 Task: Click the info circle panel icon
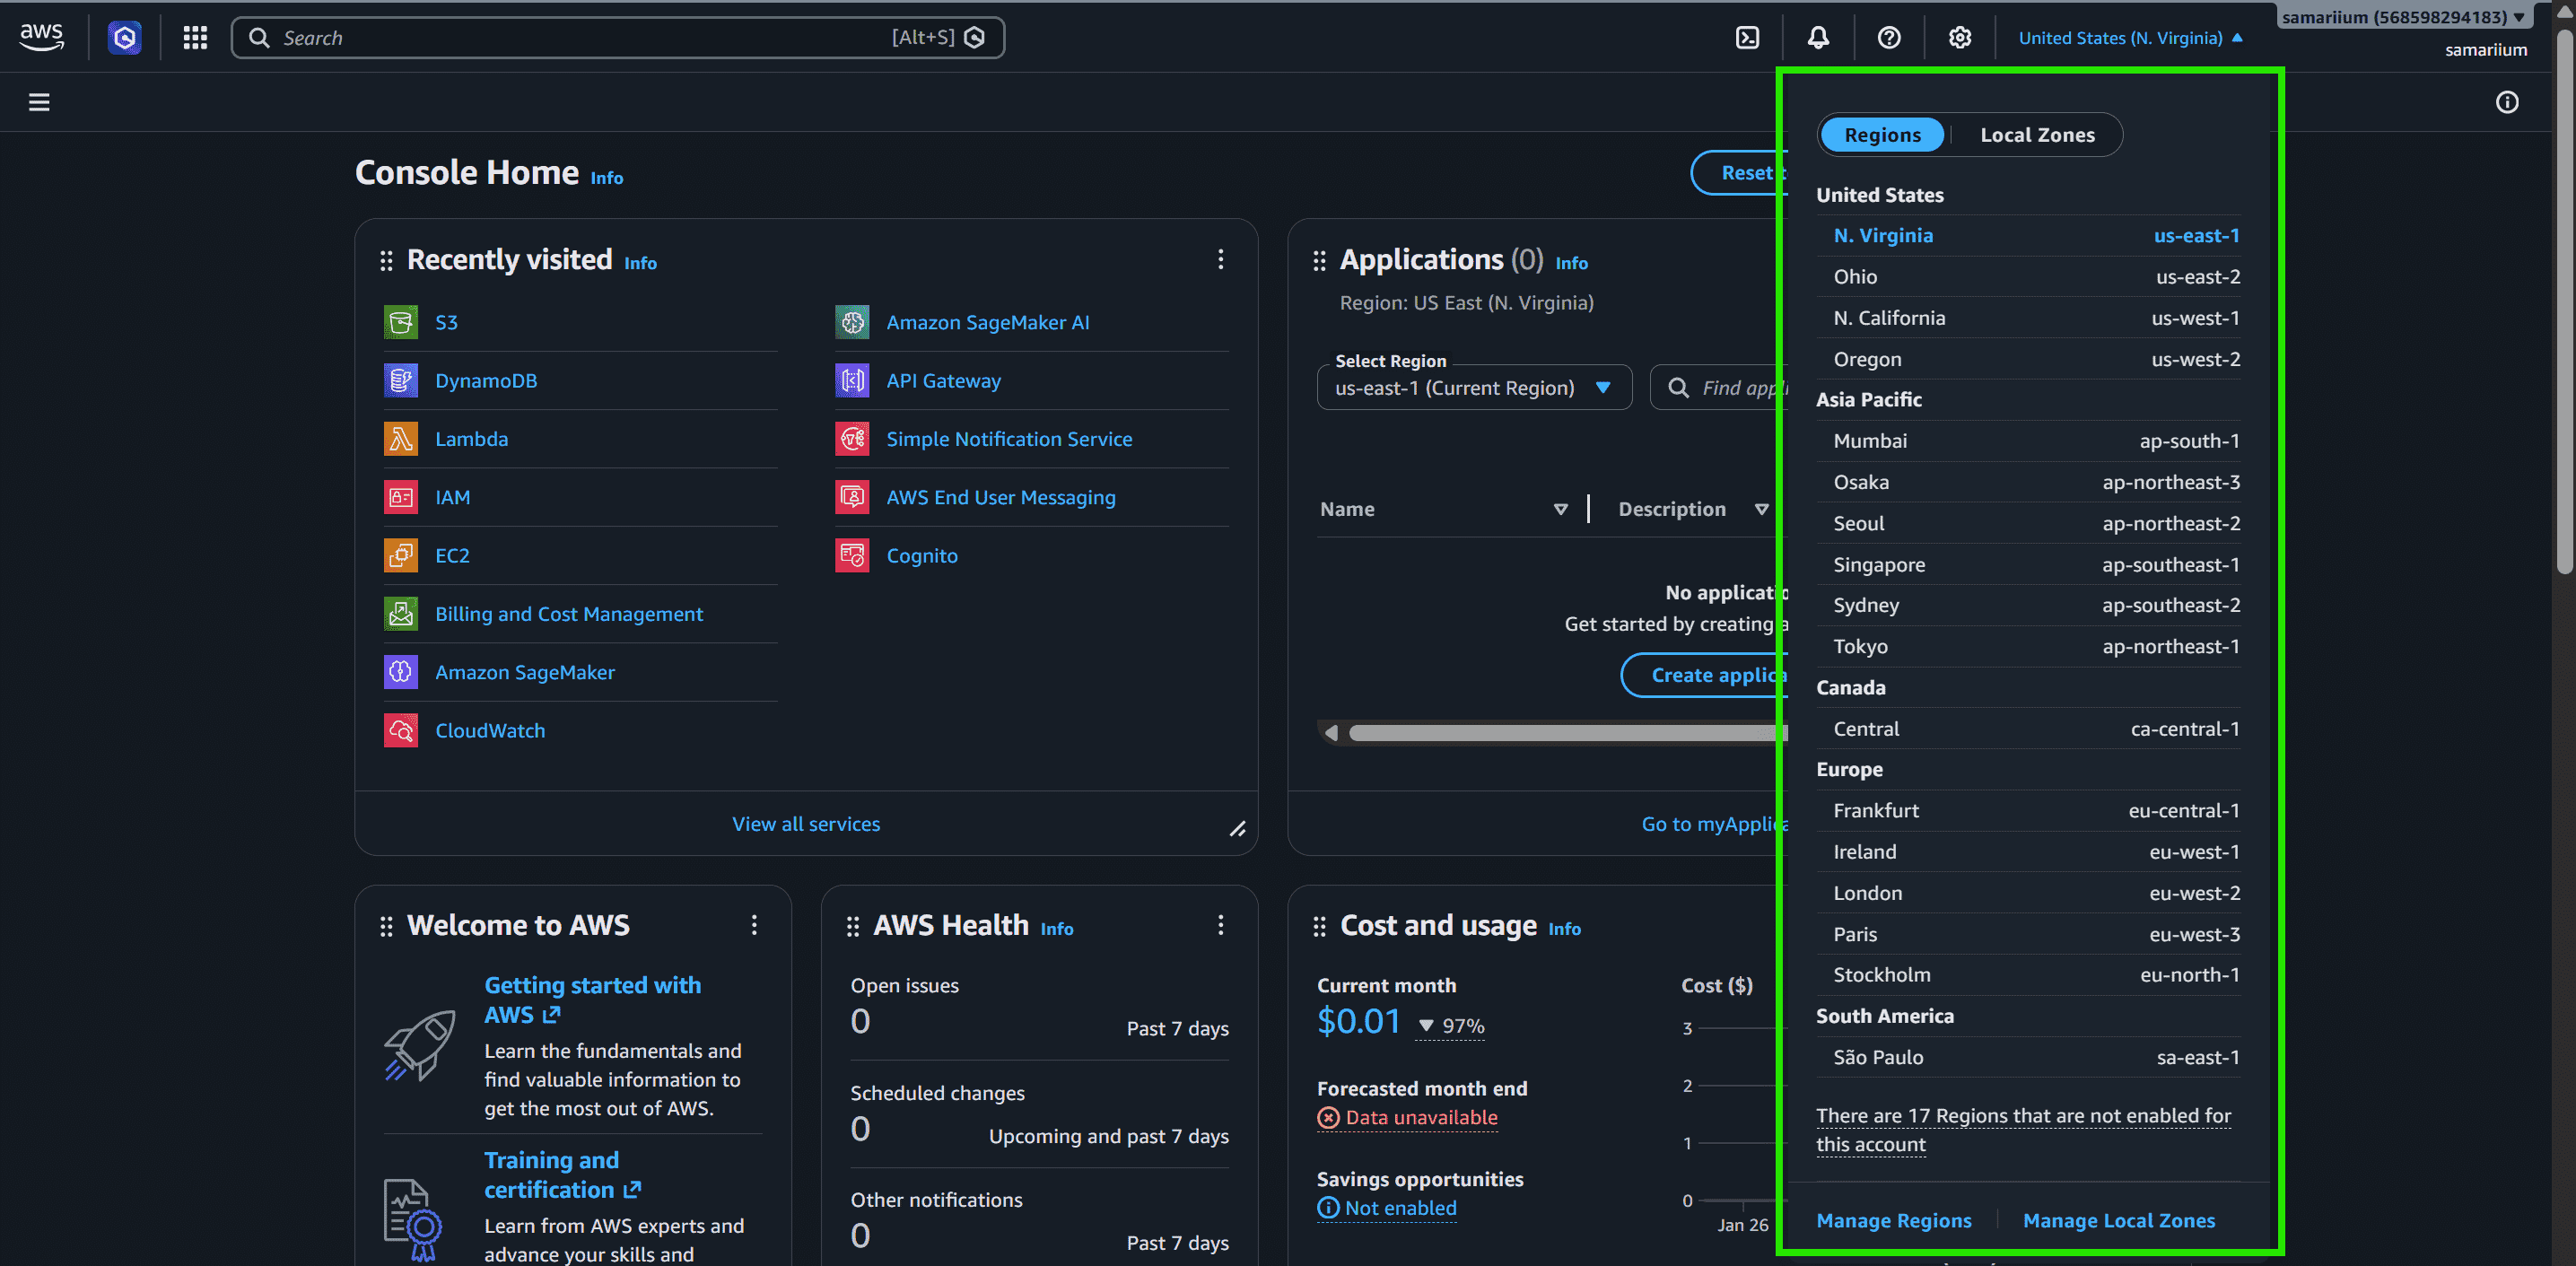[x=2507, y=102]
